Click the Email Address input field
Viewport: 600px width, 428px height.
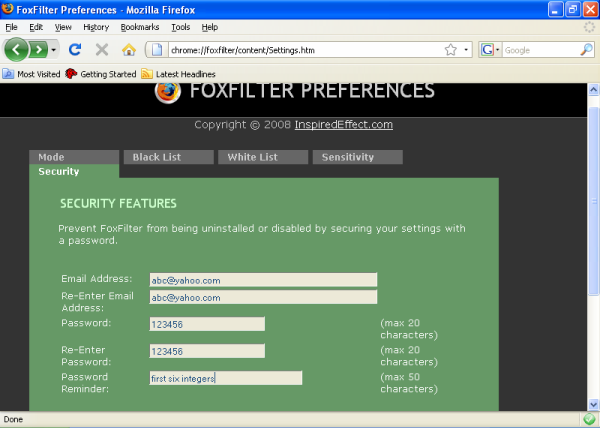(263, 280)
